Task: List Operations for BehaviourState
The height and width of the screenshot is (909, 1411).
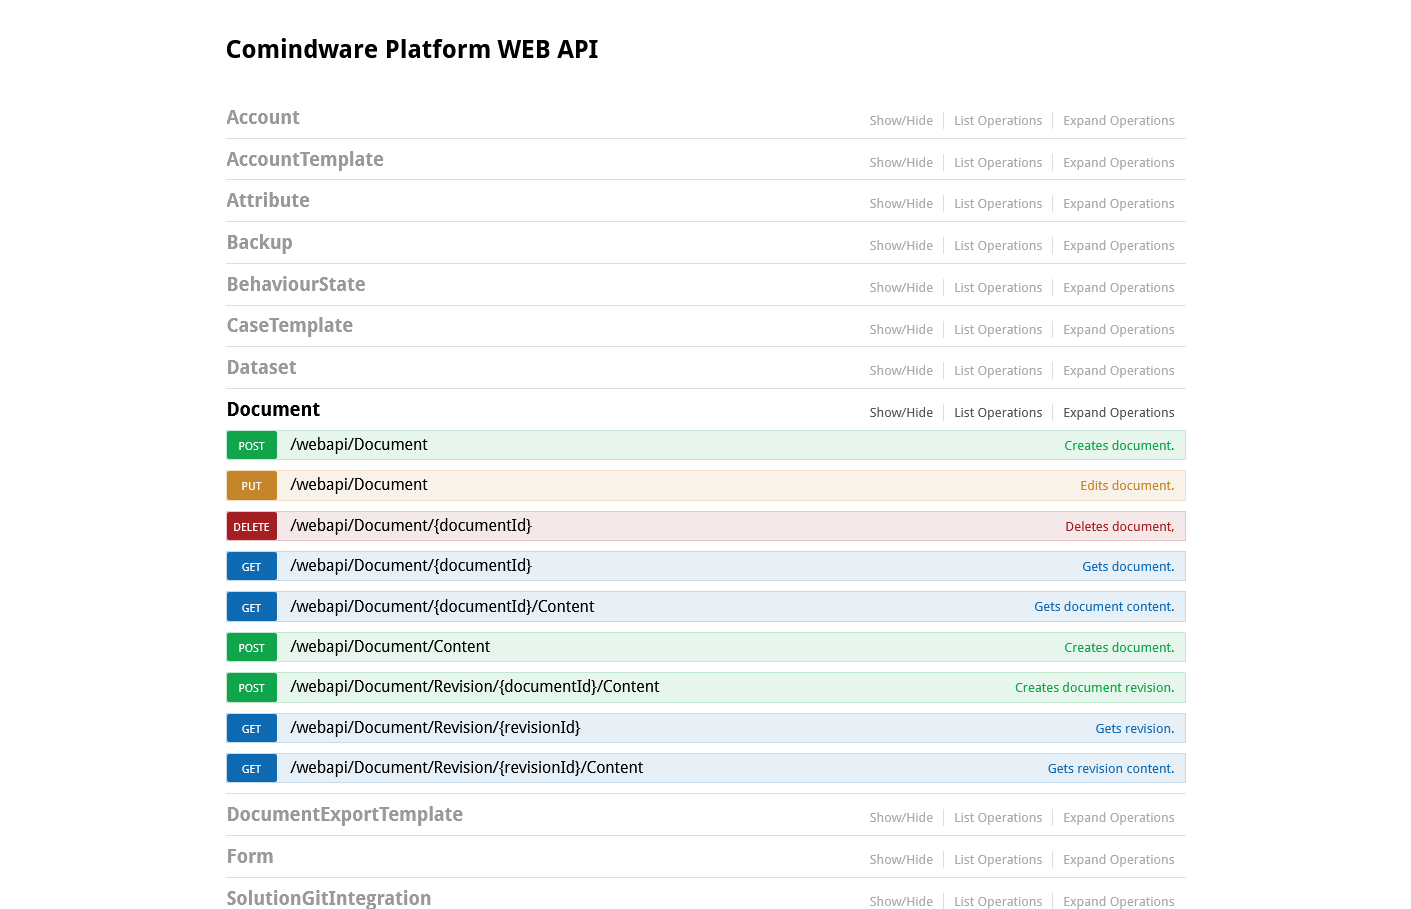Action: (x=998, y=288)
